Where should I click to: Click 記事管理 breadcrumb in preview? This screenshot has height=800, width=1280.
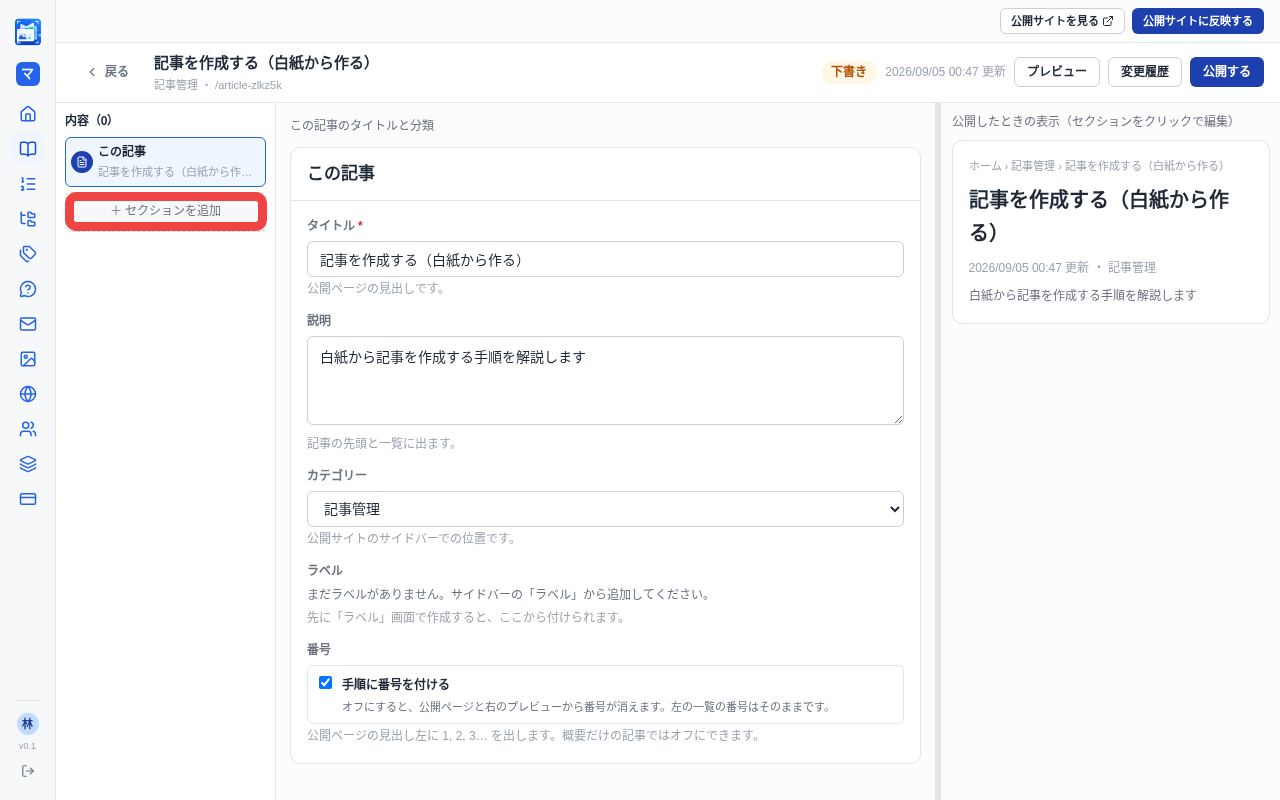(x=1033, y=166)
